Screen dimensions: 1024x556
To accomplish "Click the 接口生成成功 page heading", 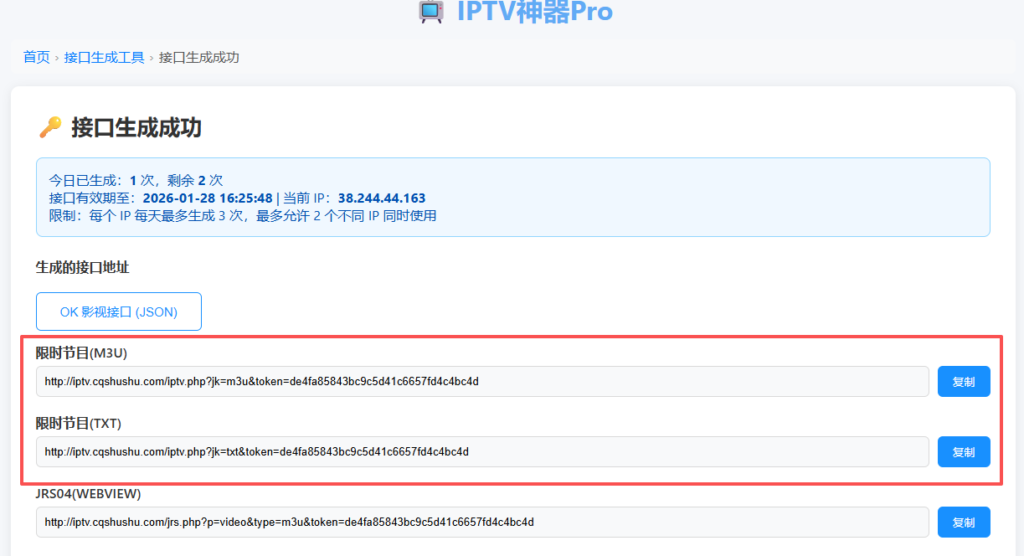I will [136, 127].
